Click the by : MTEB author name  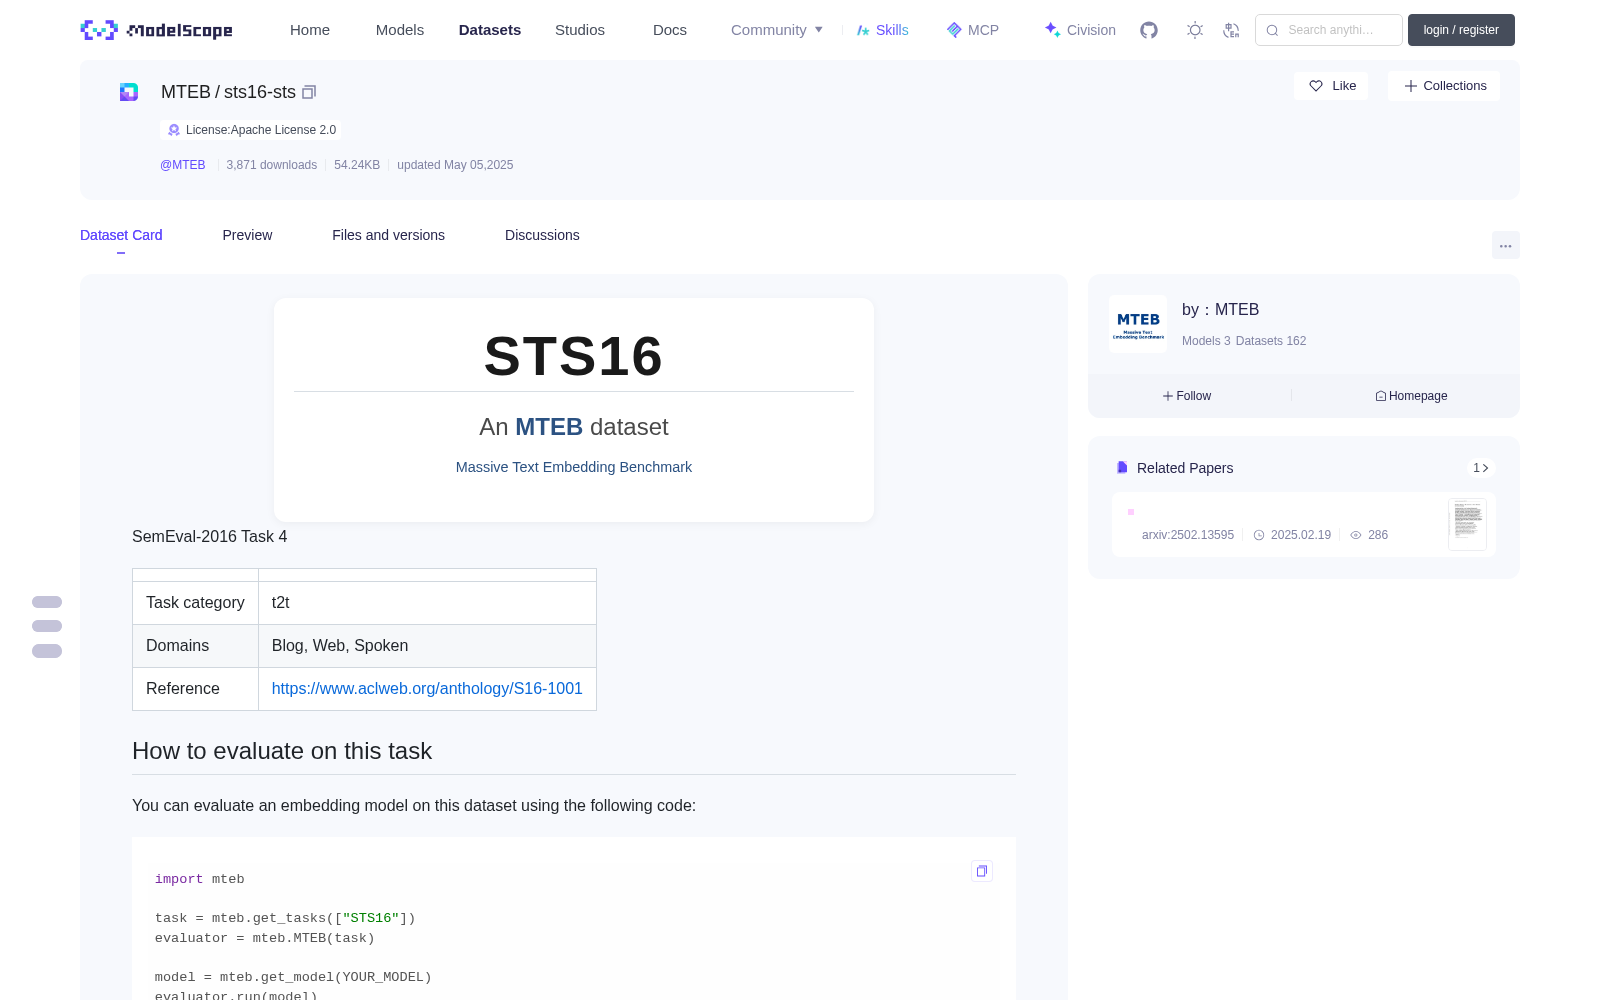[x=1220, y=310]
